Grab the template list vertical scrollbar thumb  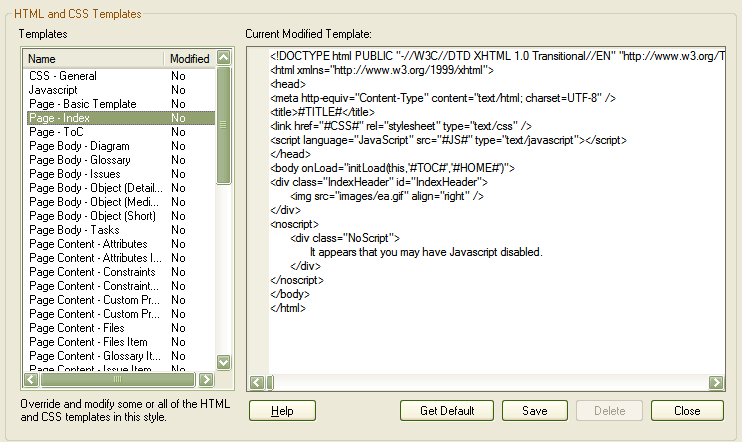(x=223, y=125)
